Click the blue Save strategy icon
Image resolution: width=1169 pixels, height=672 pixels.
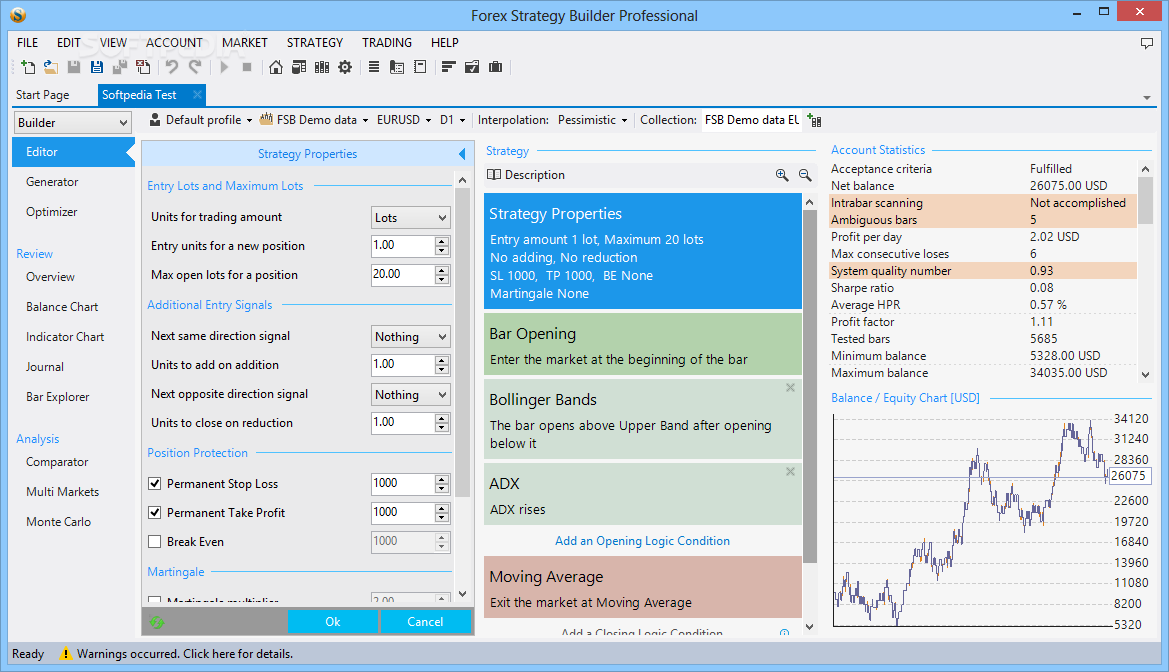(x=97, y=67)
